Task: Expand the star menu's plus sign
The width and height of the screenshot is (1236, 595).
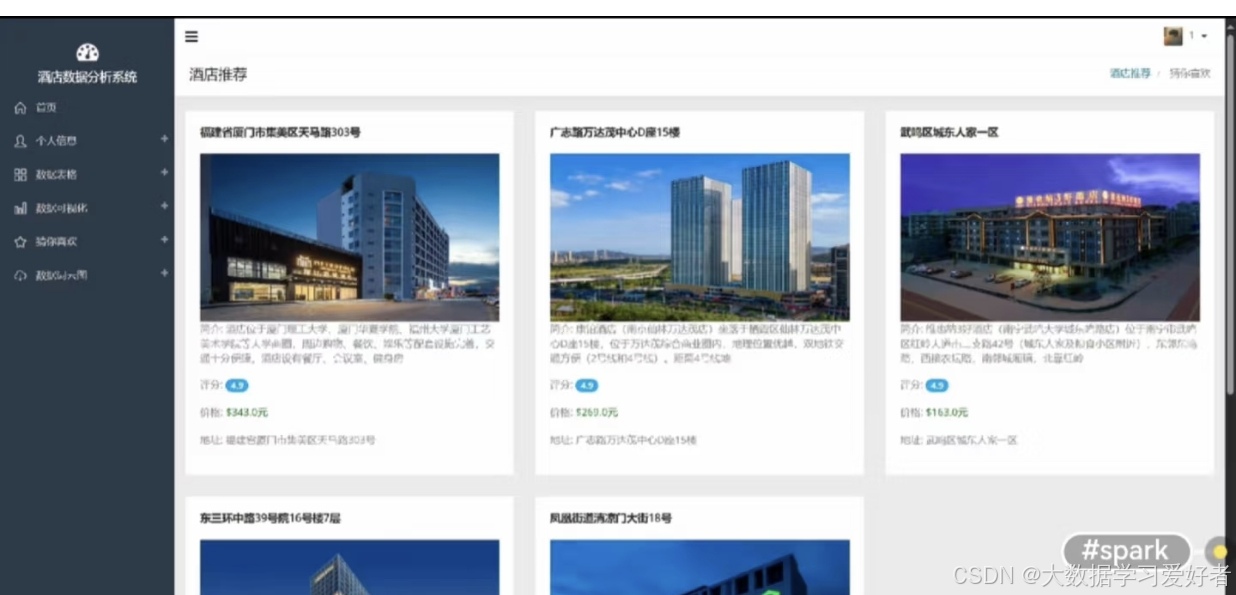Action: click(x=164, y=240)
